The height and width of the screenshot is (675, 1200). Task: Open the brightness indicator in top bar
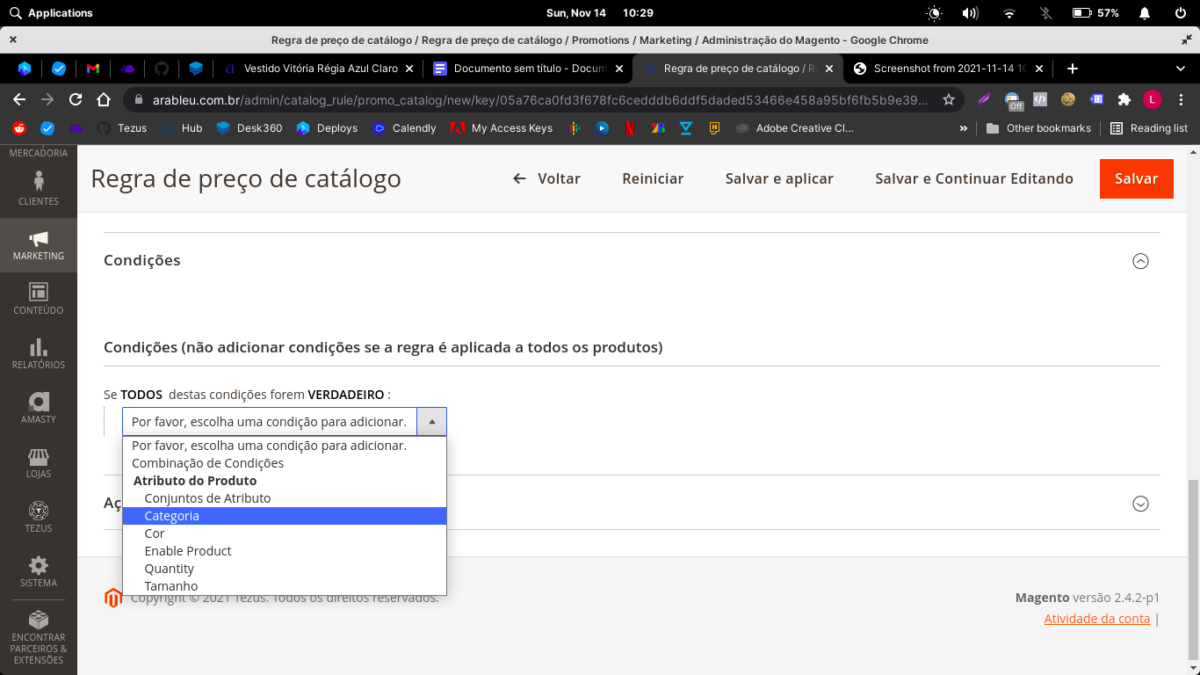934,13
